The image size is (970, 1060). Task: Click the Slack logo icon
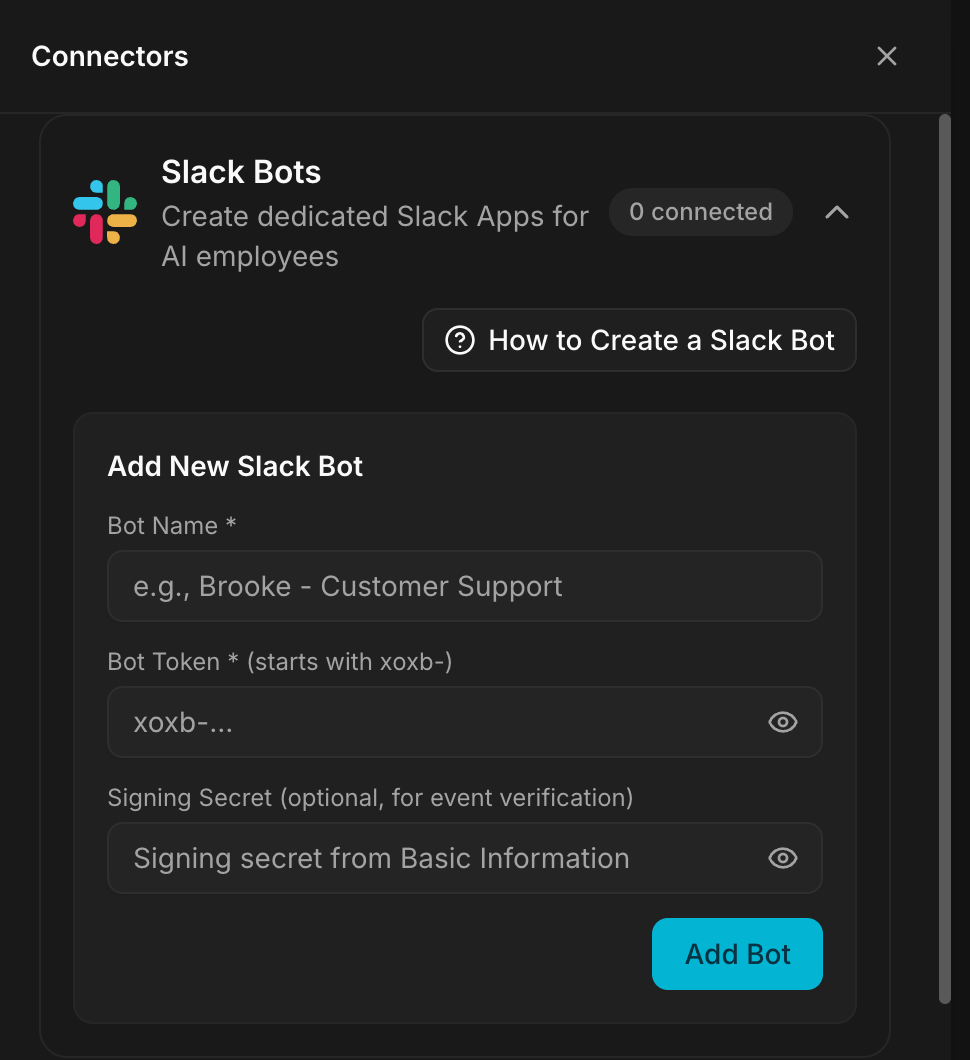[105, 212]
